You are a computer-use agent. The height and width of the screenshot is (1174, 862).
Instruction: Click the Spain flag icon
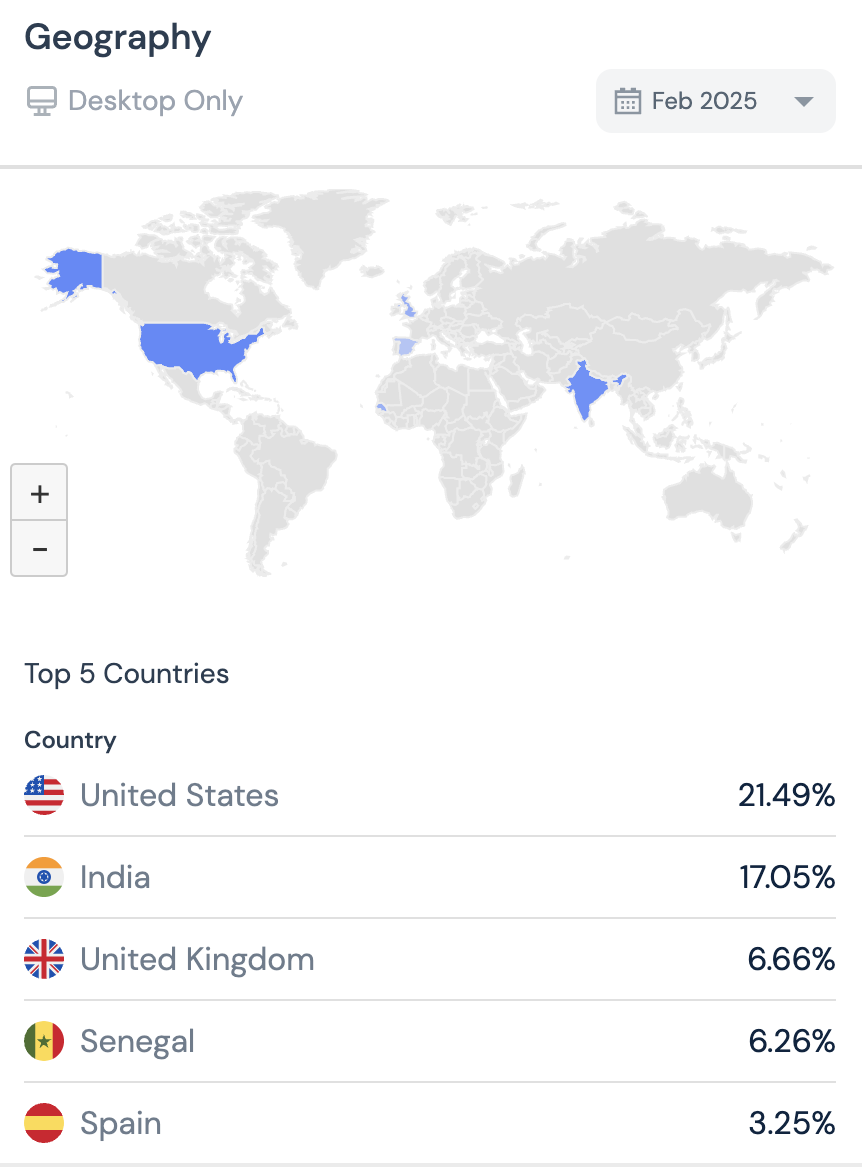pos(44,1123)
